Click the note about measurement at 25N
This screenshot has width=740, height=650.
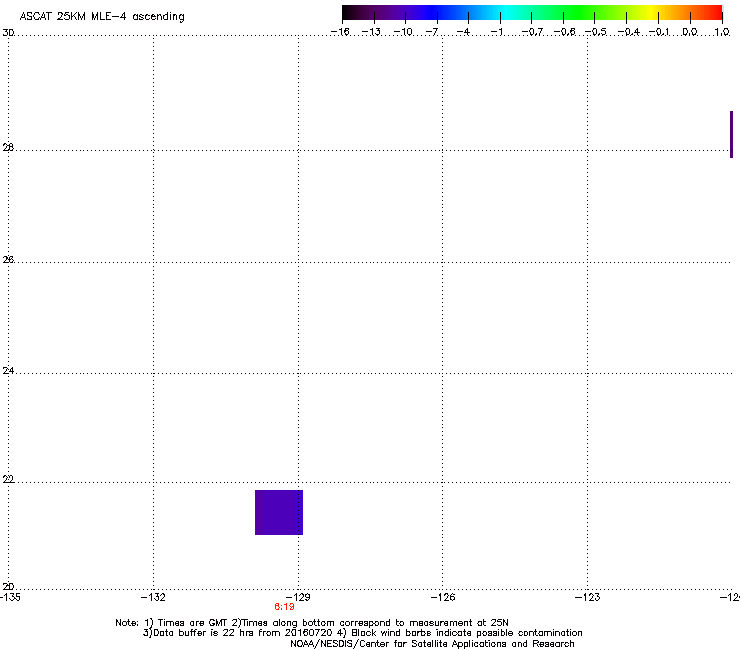point(370,623)
